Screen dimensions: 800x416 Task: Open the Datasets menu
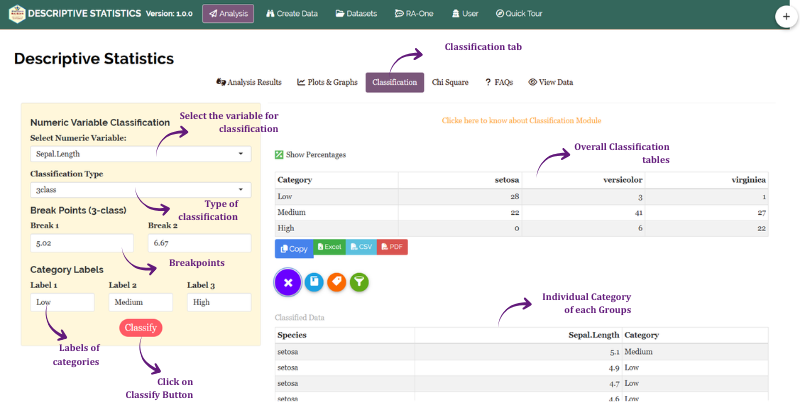pyautogui.click(x=356, y=14)
